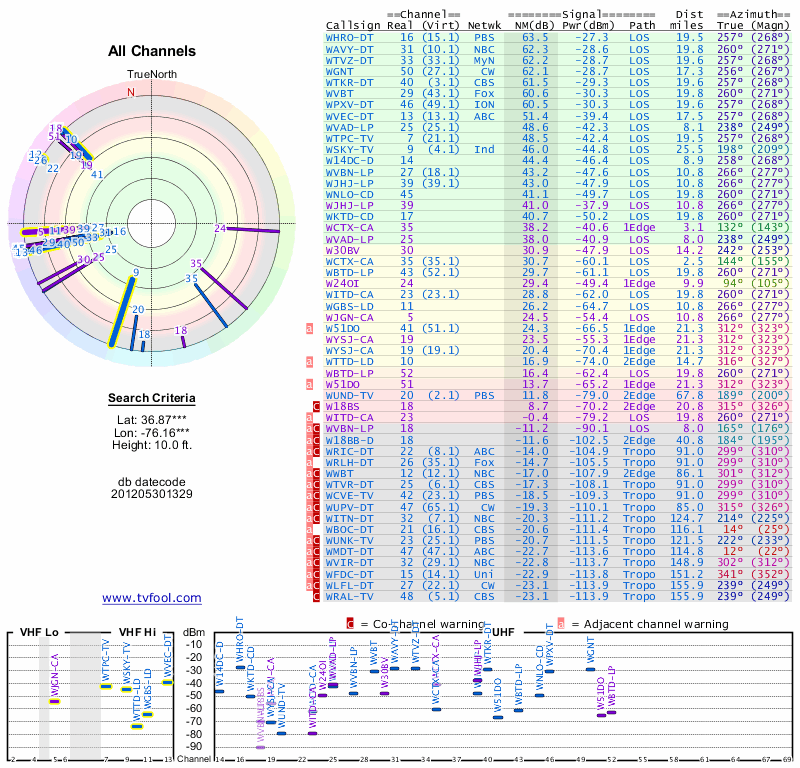800x768 pixels.
Task: Click the WTKR-DT callsign
Action: point(349,83)
